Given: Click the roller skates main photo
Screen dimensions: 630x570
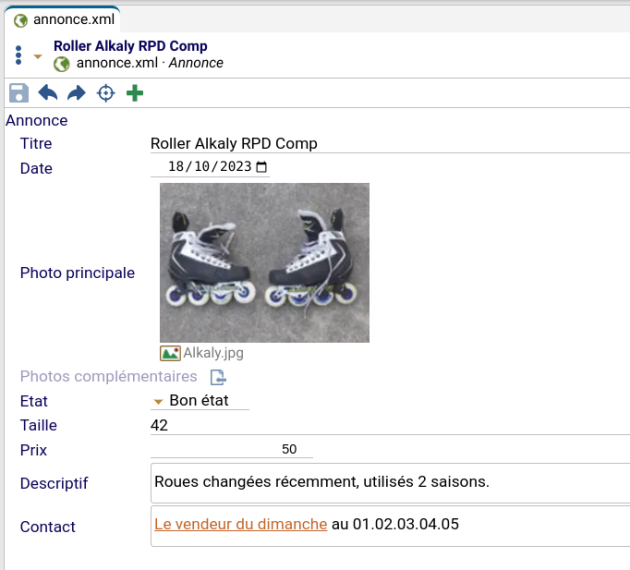Looking at the screenshot, I should point(264,262).
